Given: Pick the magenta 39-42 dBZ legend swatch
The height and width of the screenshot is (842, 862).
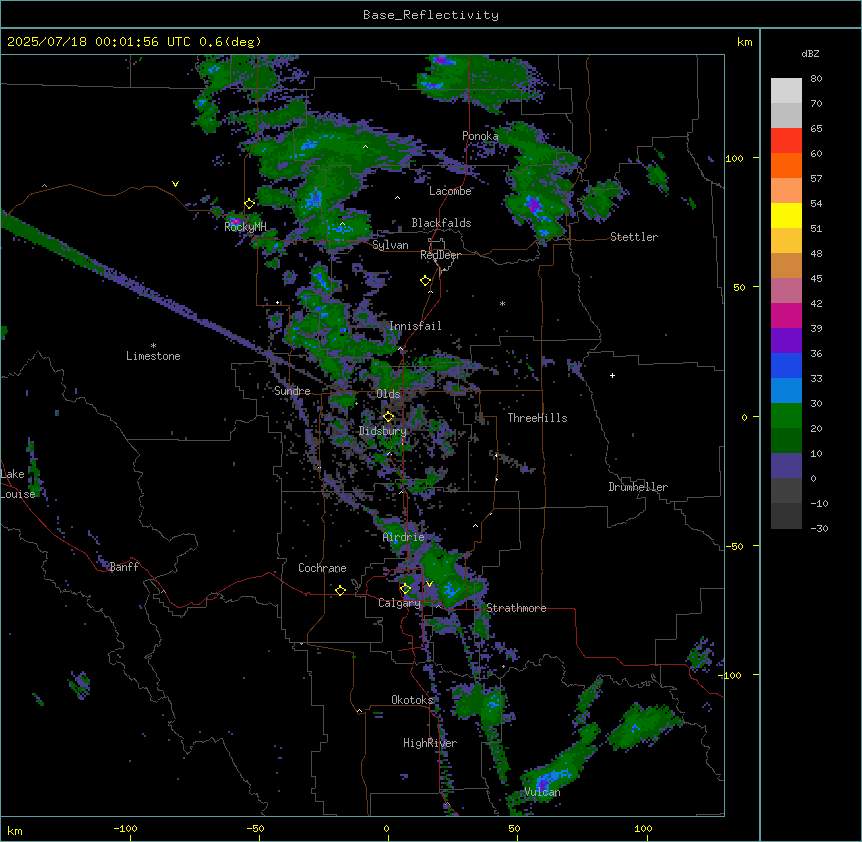Looking at the screenshot, I should pyautogui.click(x=786, y=315).
